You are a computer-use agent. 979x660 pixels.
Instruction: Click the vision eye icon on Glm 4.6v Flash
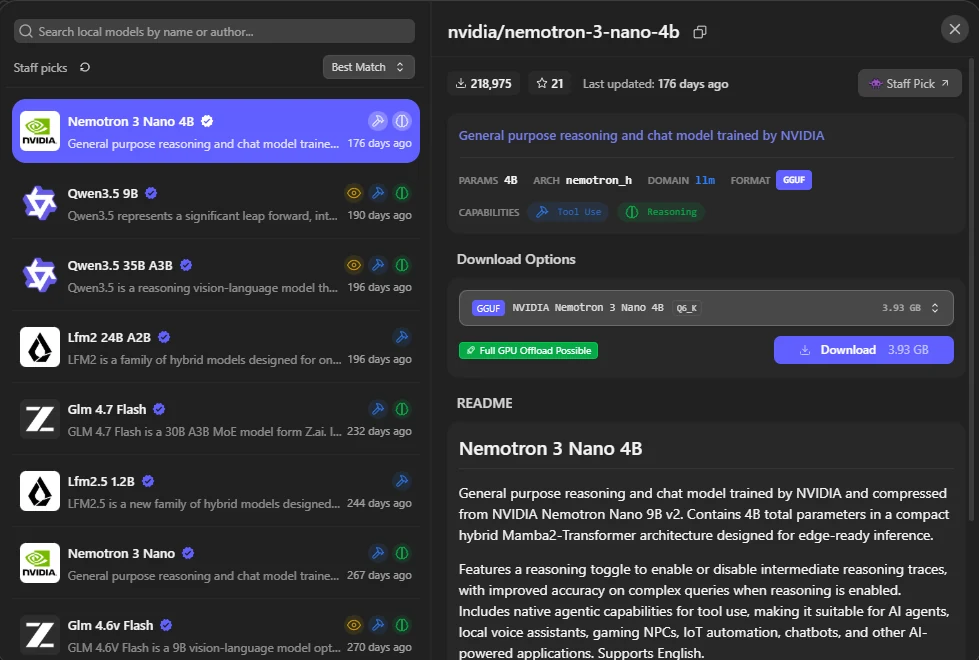pyautogui.click(x=354, y=624)
